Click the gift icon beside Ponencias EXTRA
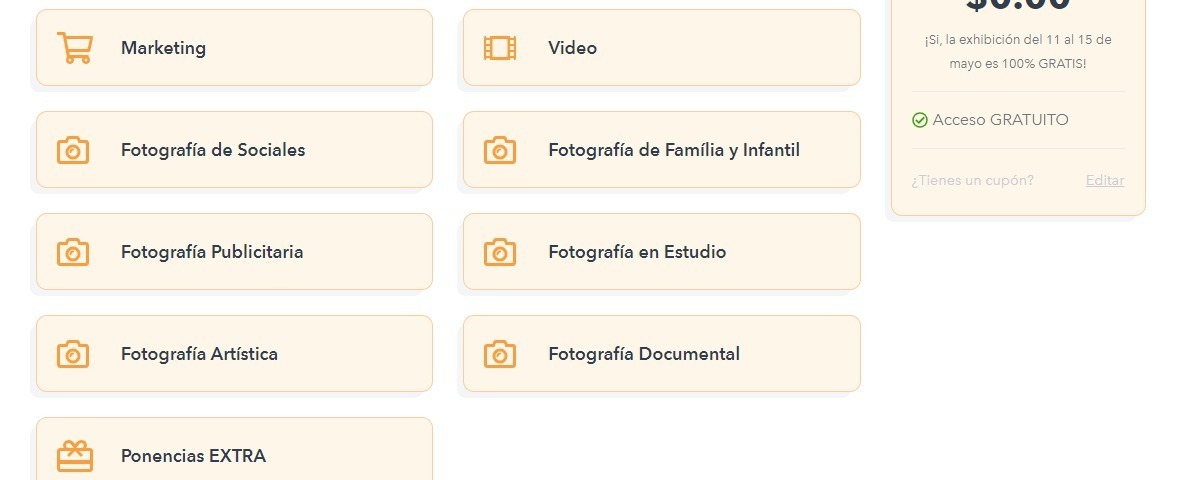Viewport: 1177px width, 480px height. point(74,456)
